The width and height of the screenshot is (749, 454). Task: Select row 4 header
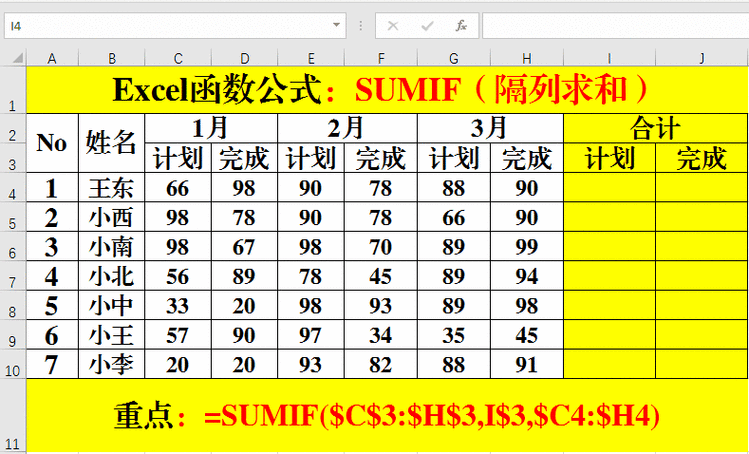tap(13, 187)
